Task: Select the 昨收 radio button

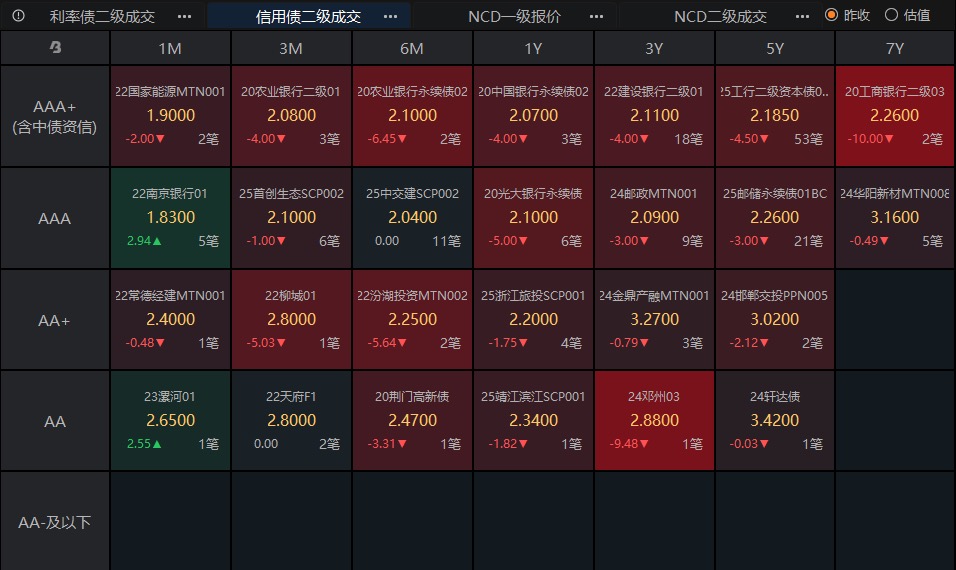Action: tap(831, 15)
